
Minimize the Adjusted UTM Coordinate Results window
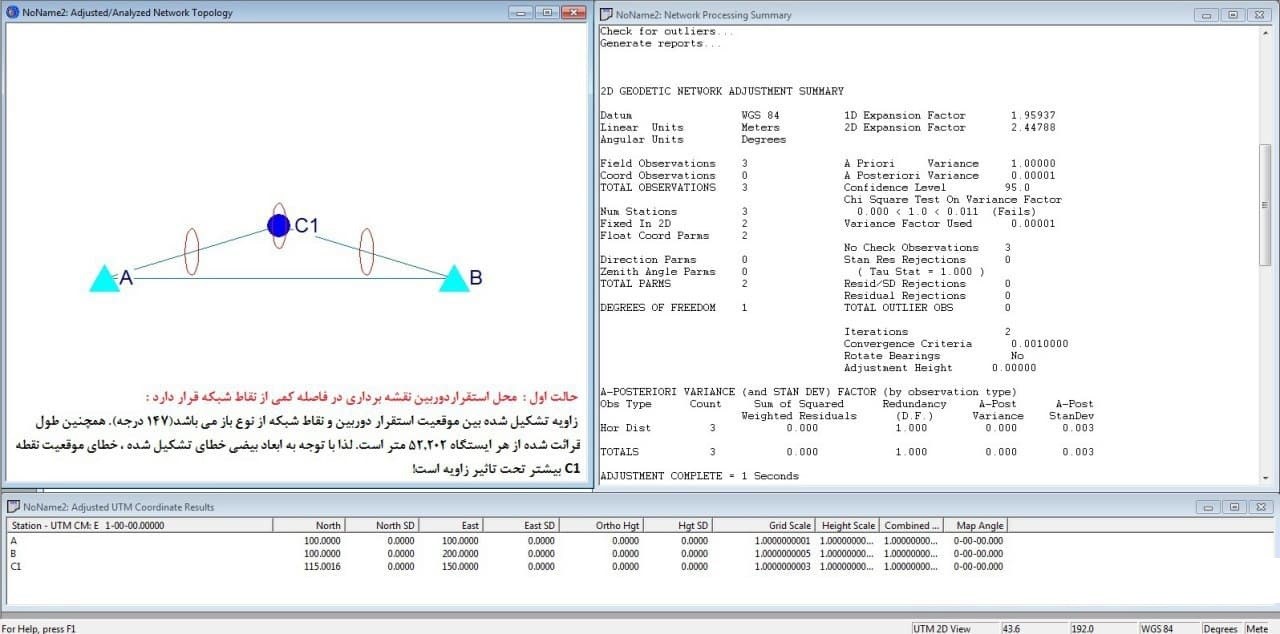1207,507
